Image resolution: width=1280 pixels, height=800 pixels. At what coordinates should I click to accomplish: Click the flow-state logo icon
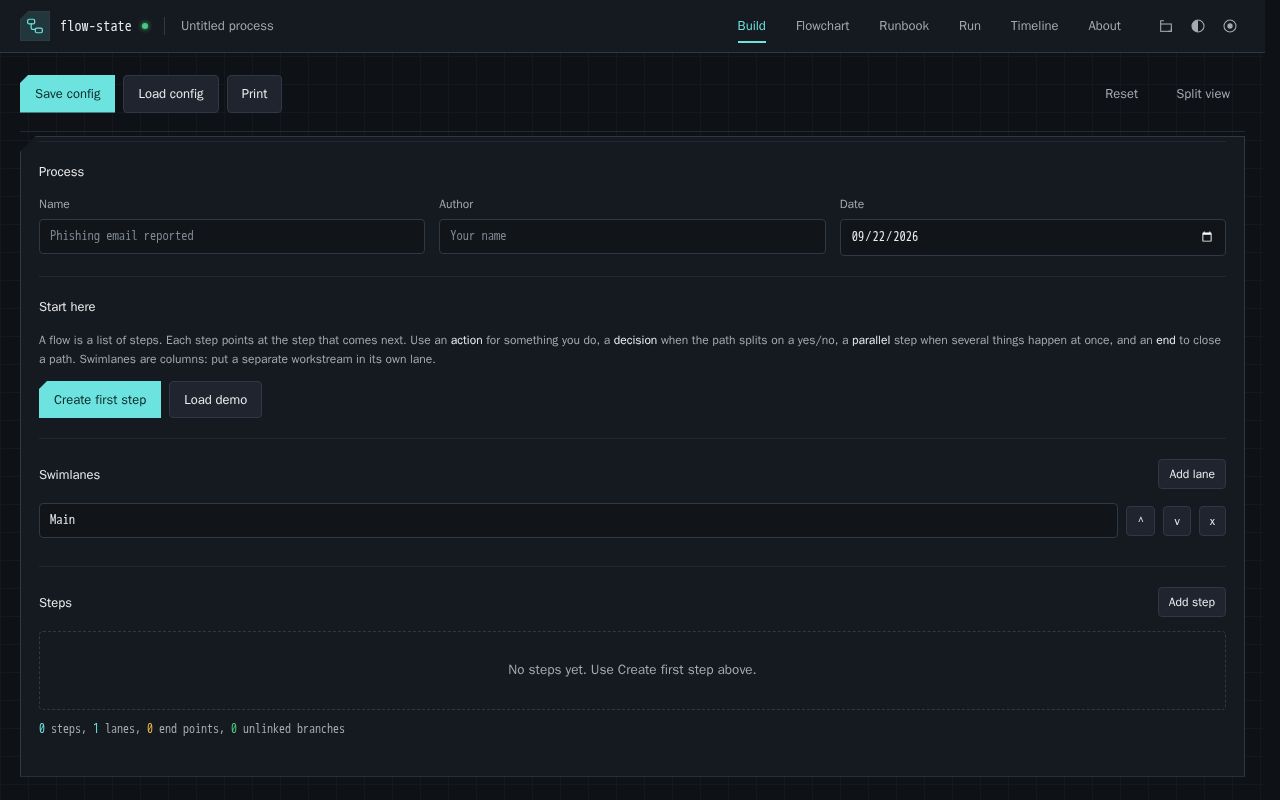35,26
